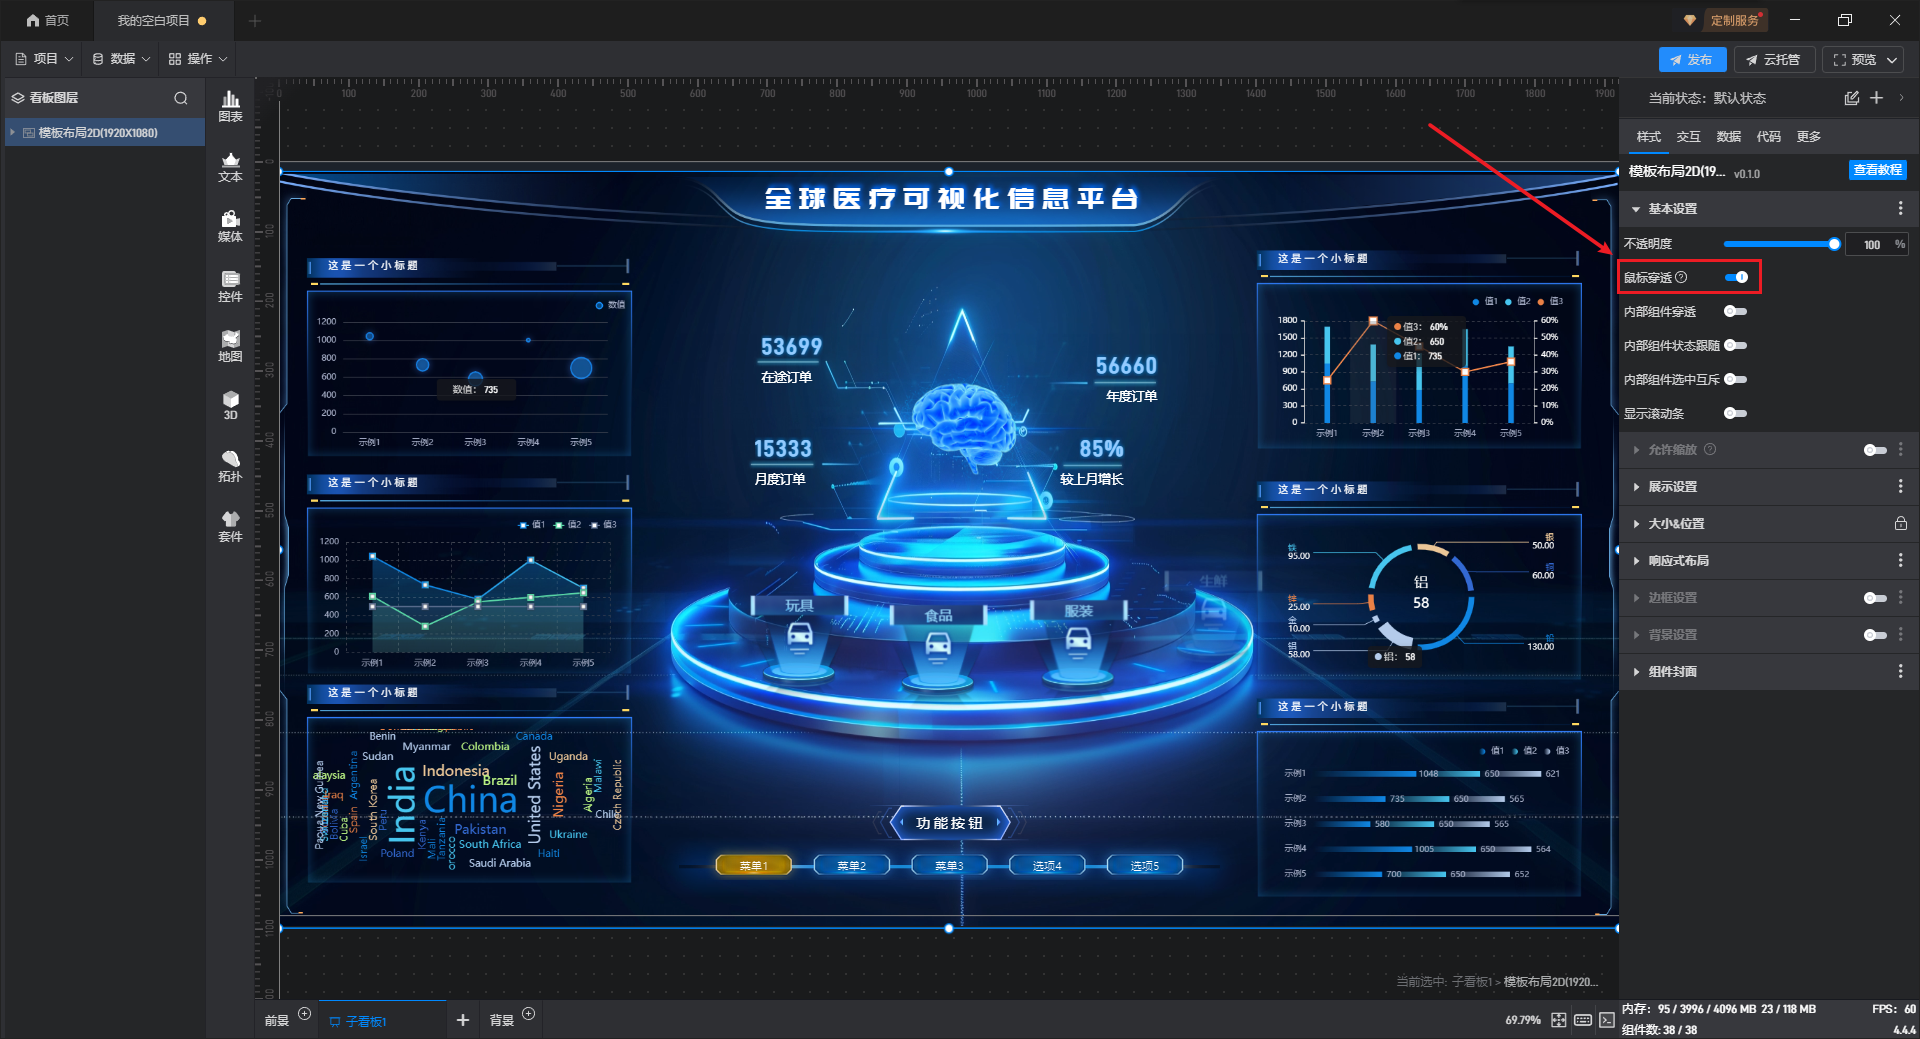
Task: Expand the 响应式布局 section
Action: [x=1636, y=561]
